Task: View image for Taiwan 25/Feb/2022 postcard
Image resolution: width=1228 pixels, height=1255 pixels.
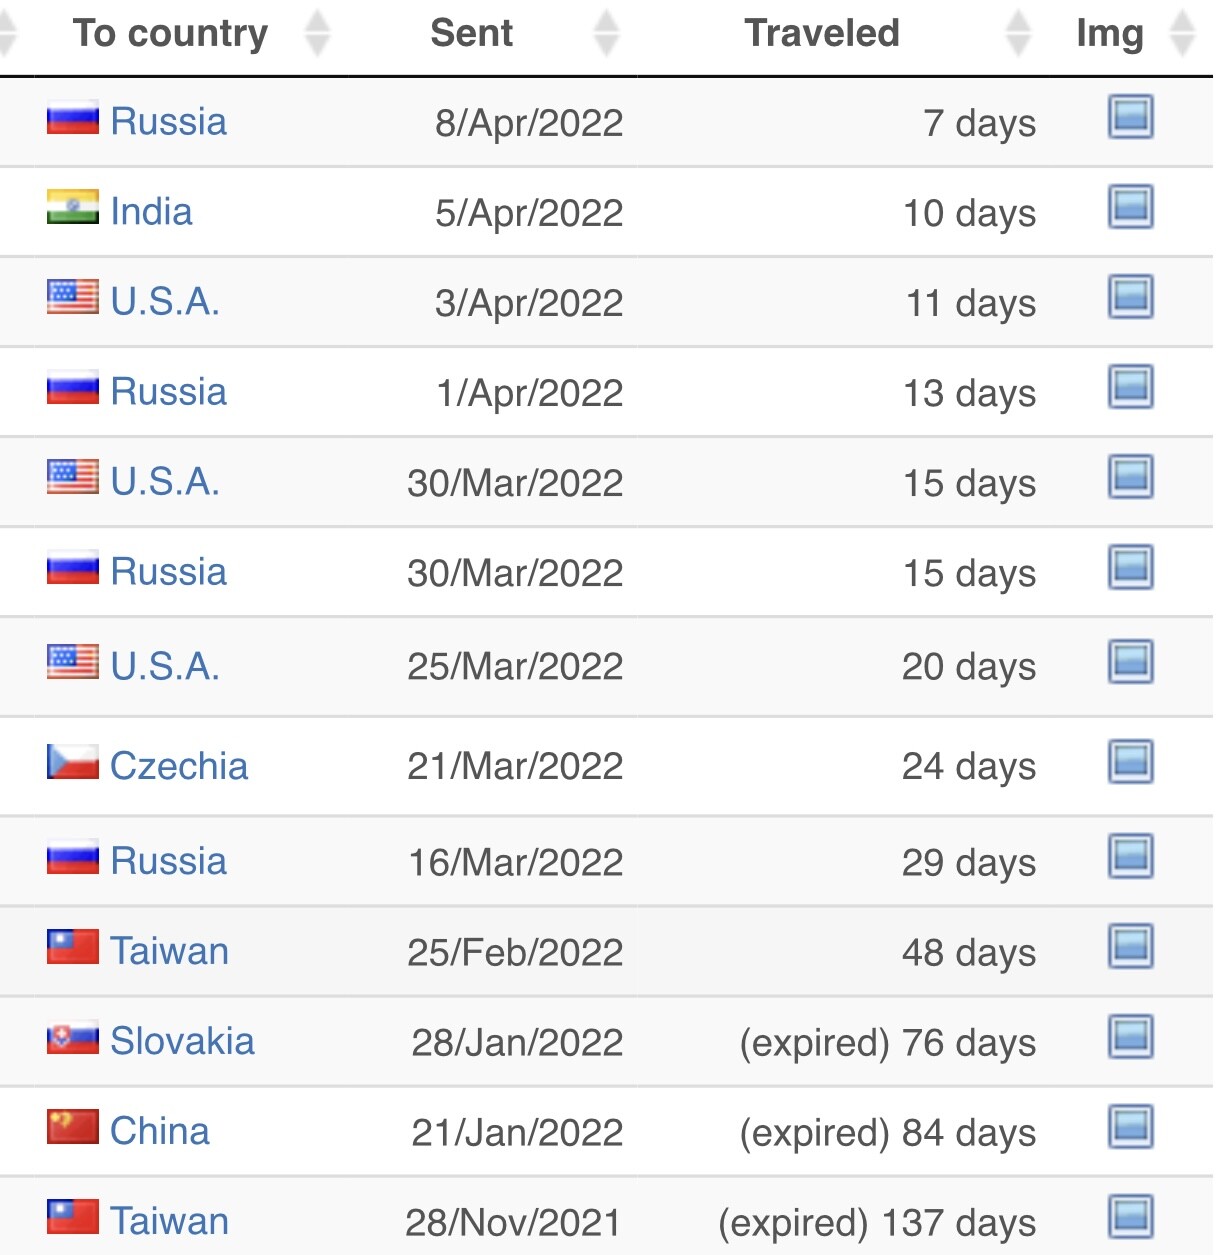Action: point(1131,947)
